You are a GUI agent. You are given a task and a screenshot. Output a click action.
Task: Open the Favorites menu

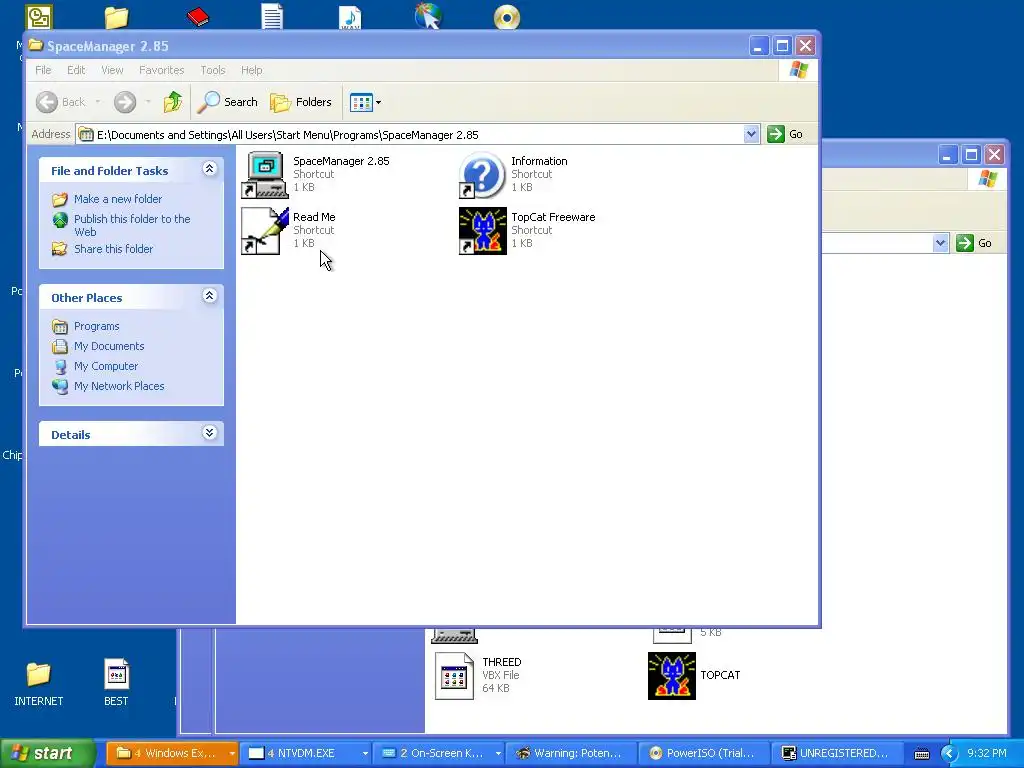(x=161, y=70)
